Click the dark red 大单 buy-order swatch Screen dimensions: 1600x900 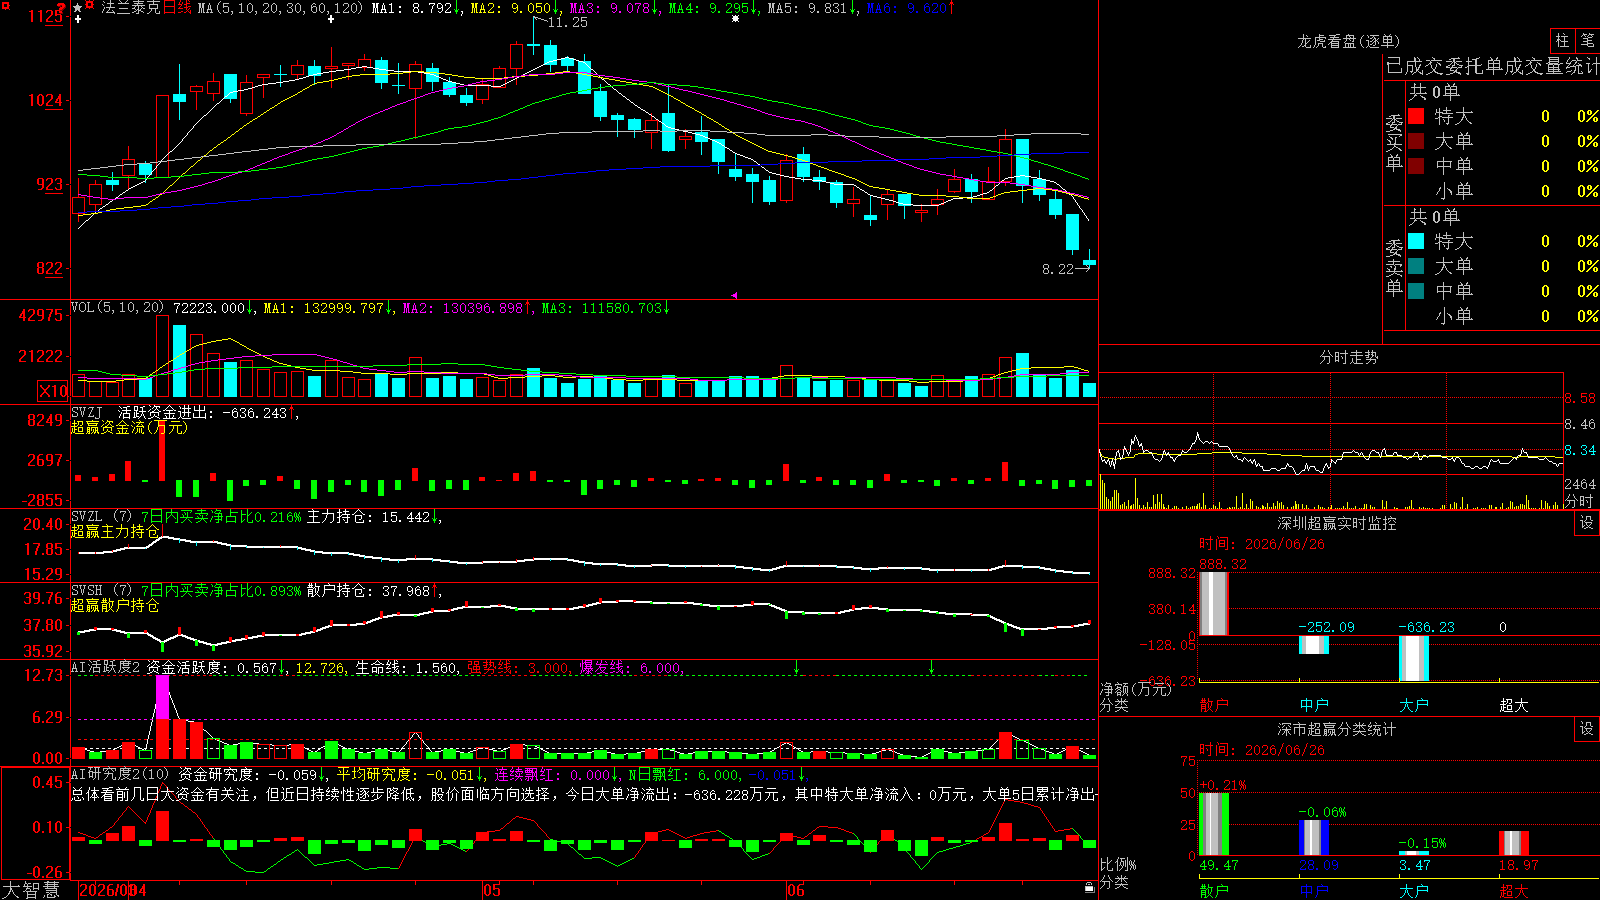pos(1416,141)
